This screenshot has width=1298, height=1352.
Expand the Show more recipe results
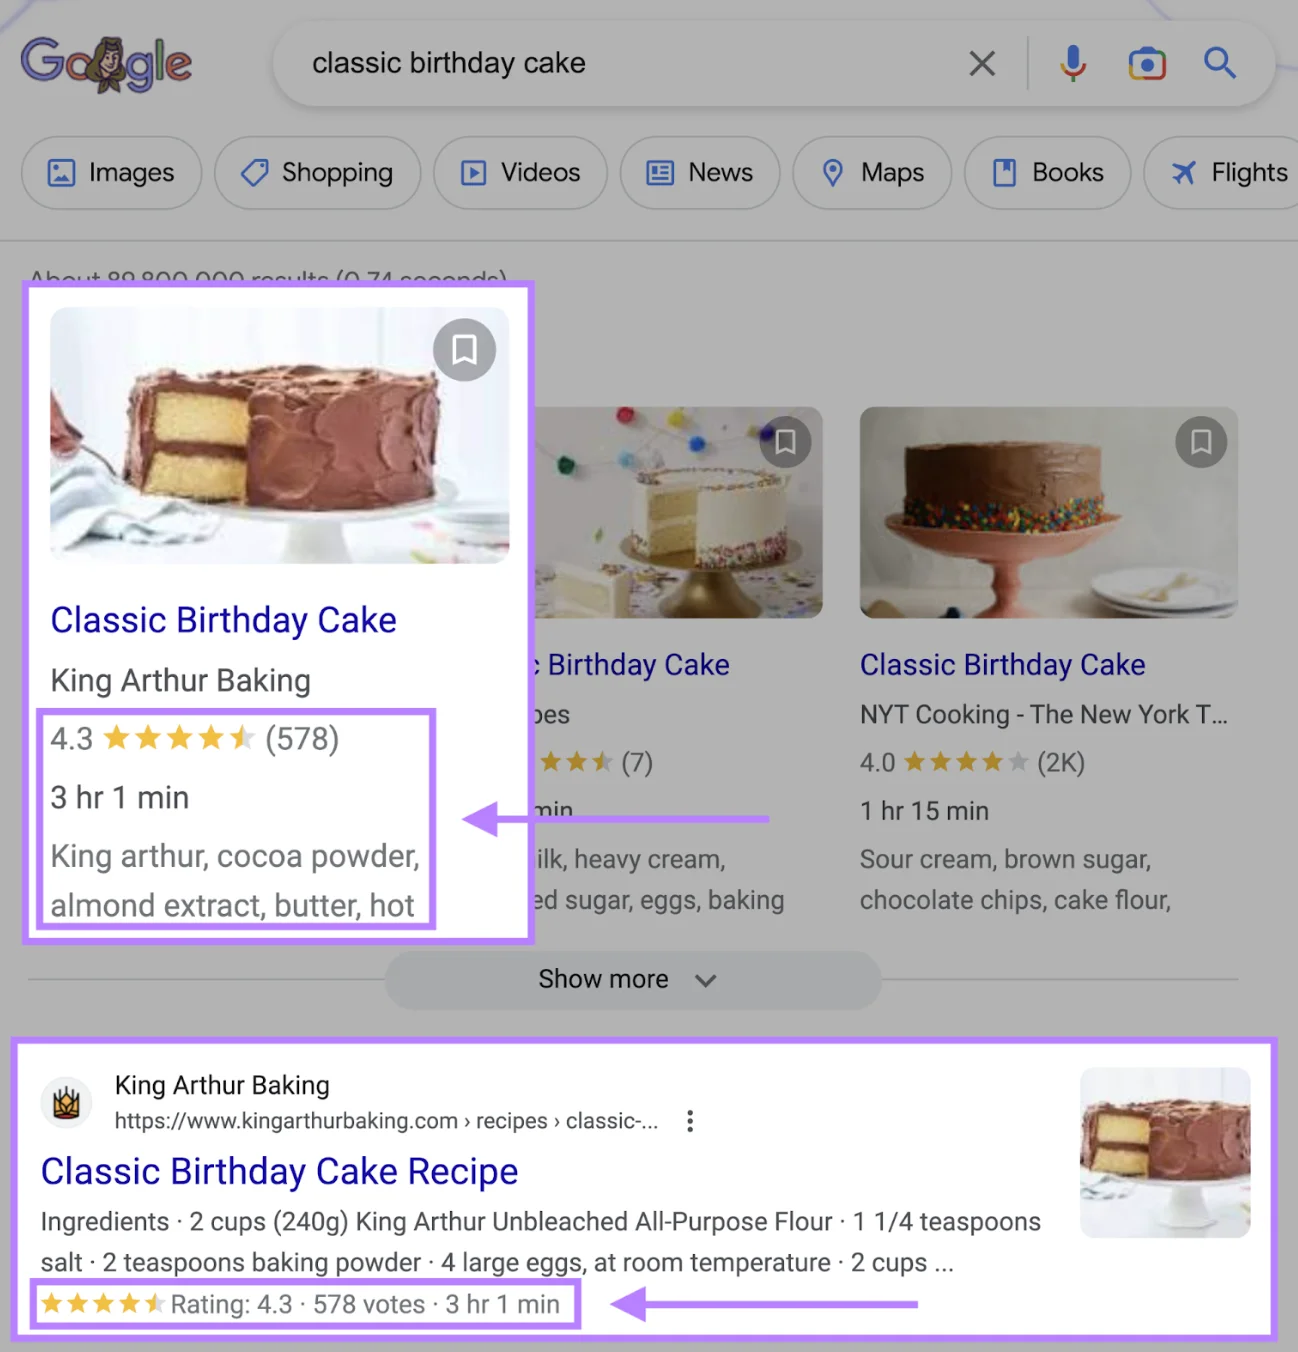[631, 979]
